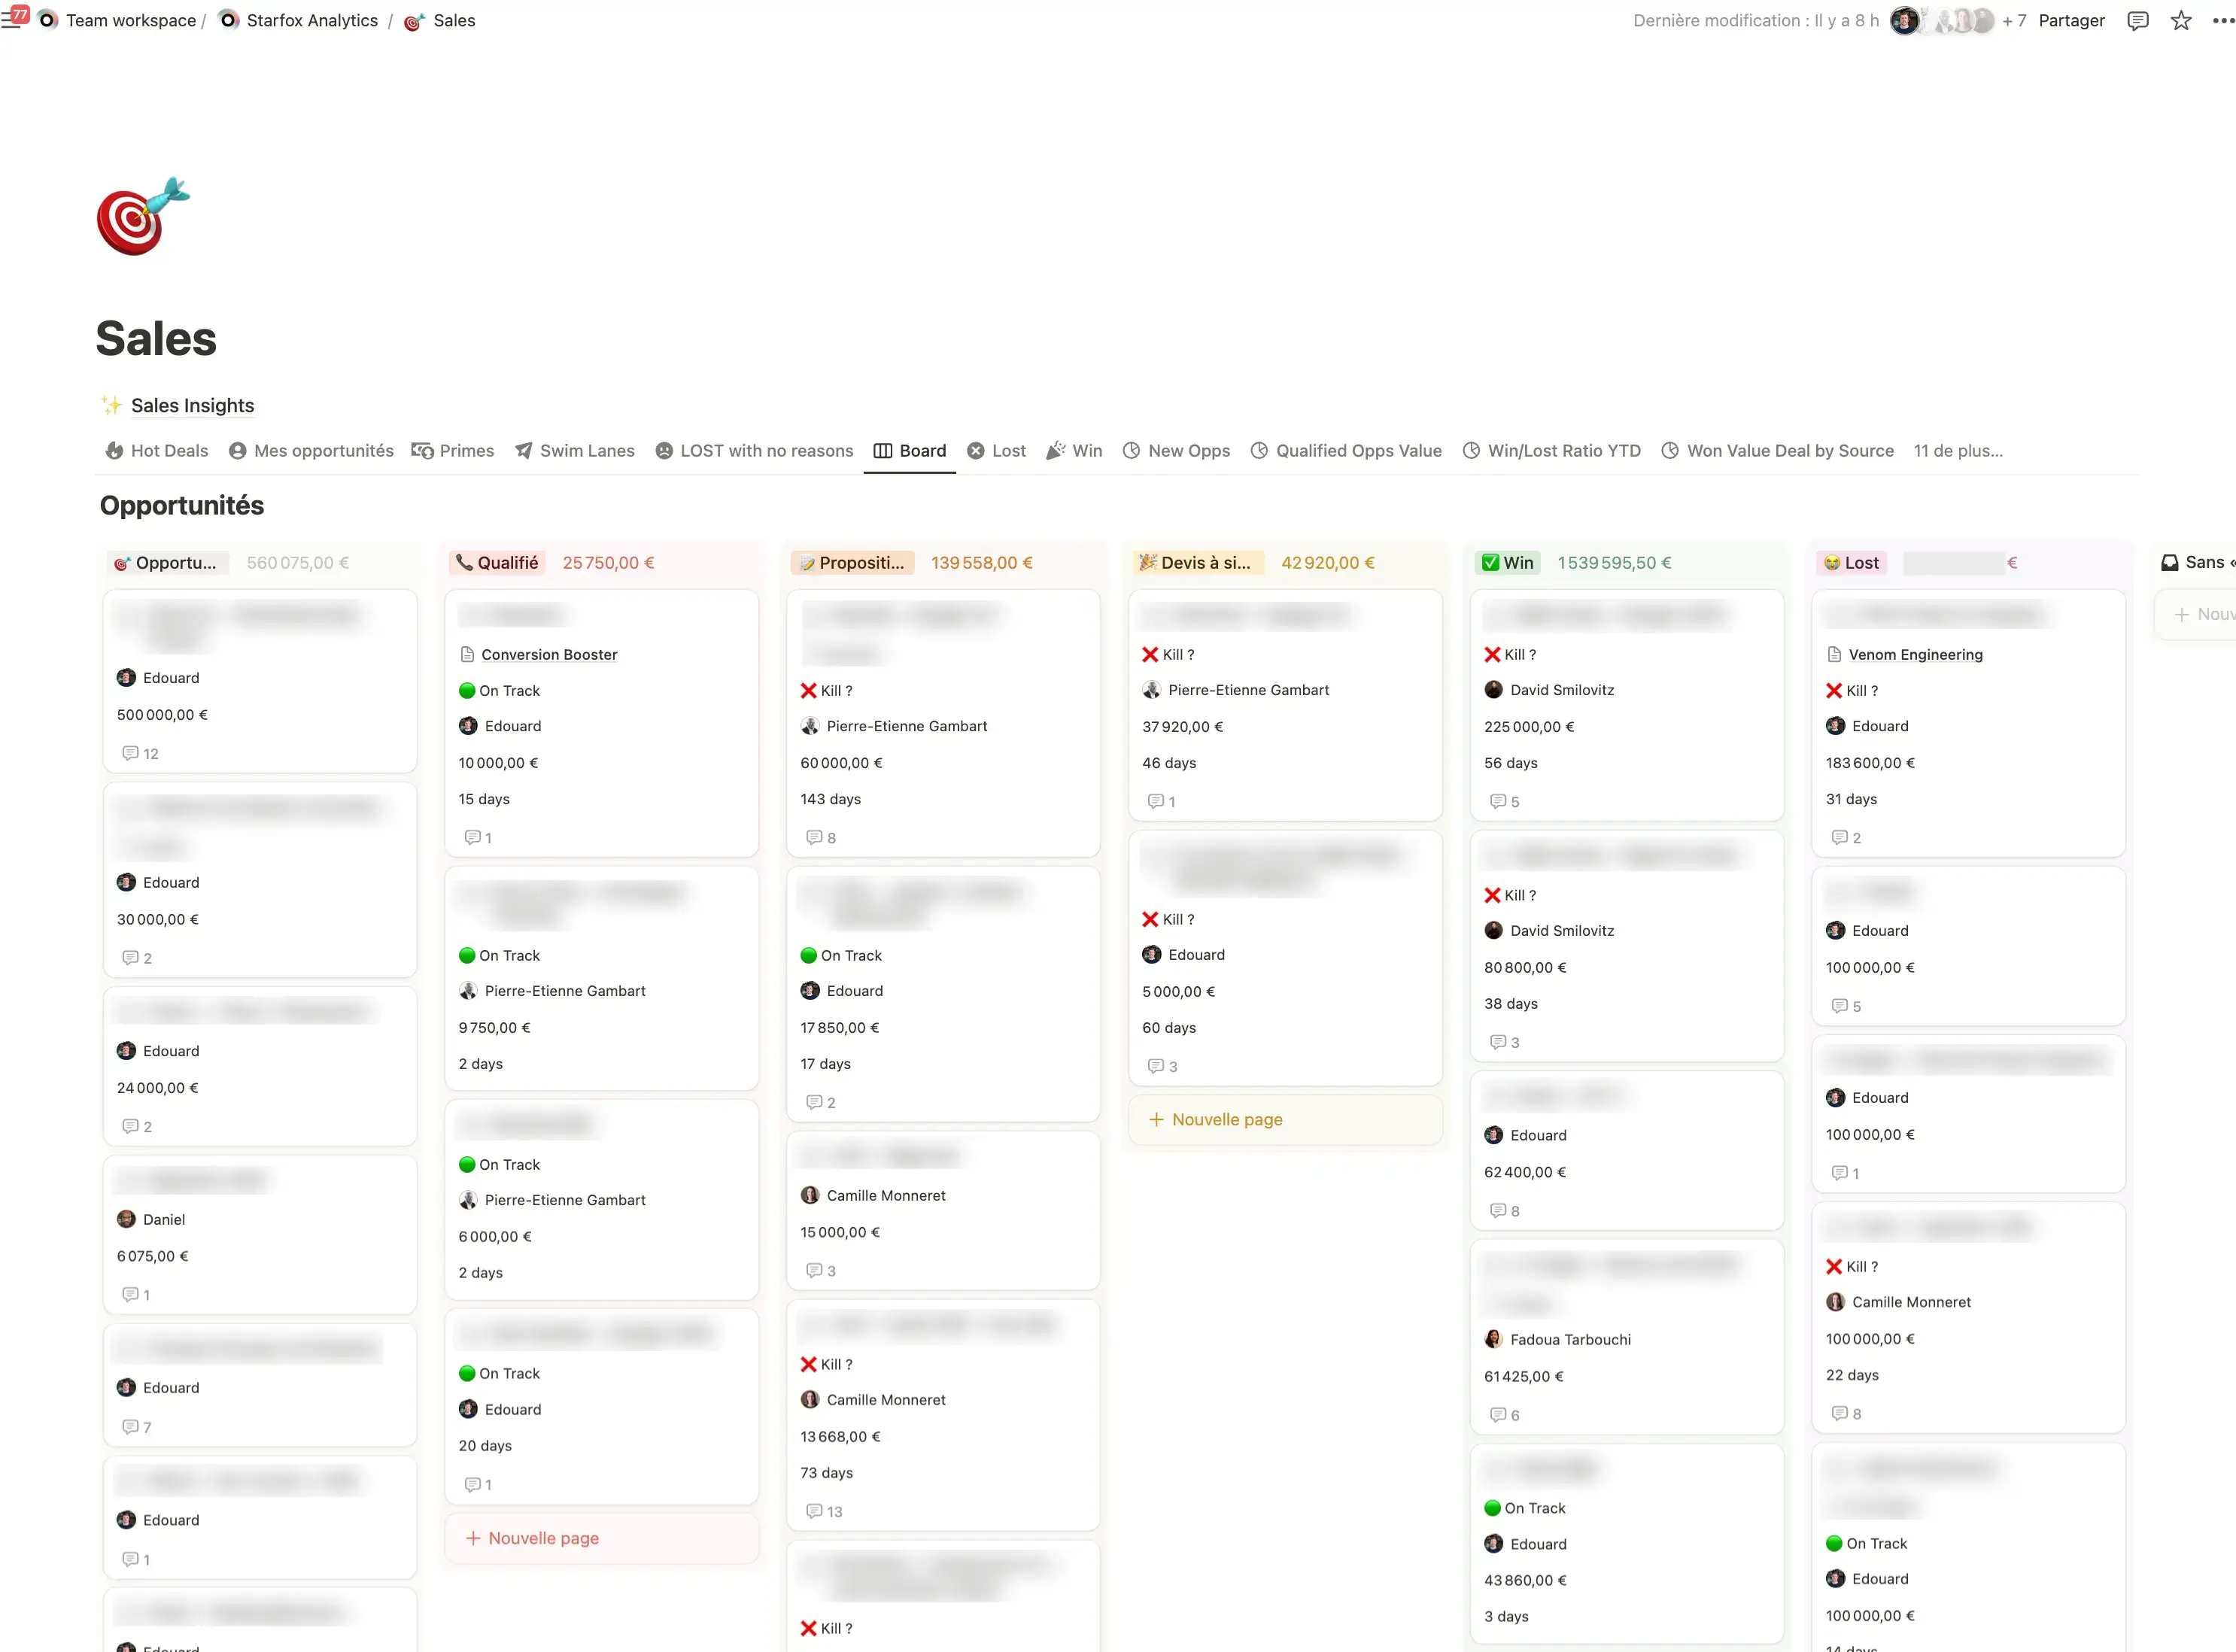Switch to the Hot Deals view
The image size is (2236, 1652).
(x=157, y=451)
